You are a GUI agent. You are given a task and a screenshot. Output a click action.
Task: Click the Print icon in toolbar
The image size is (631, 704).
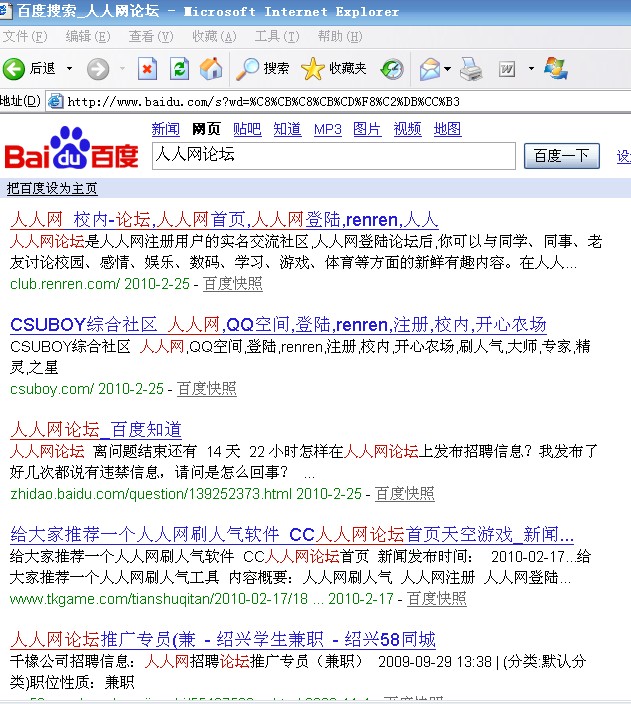point(472,68)
